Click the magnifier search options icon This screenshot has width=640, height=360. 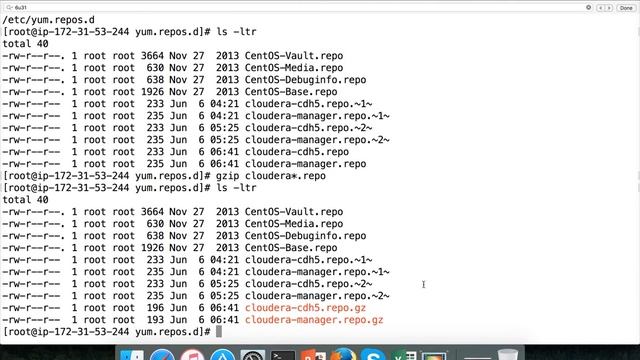[9, 7]
